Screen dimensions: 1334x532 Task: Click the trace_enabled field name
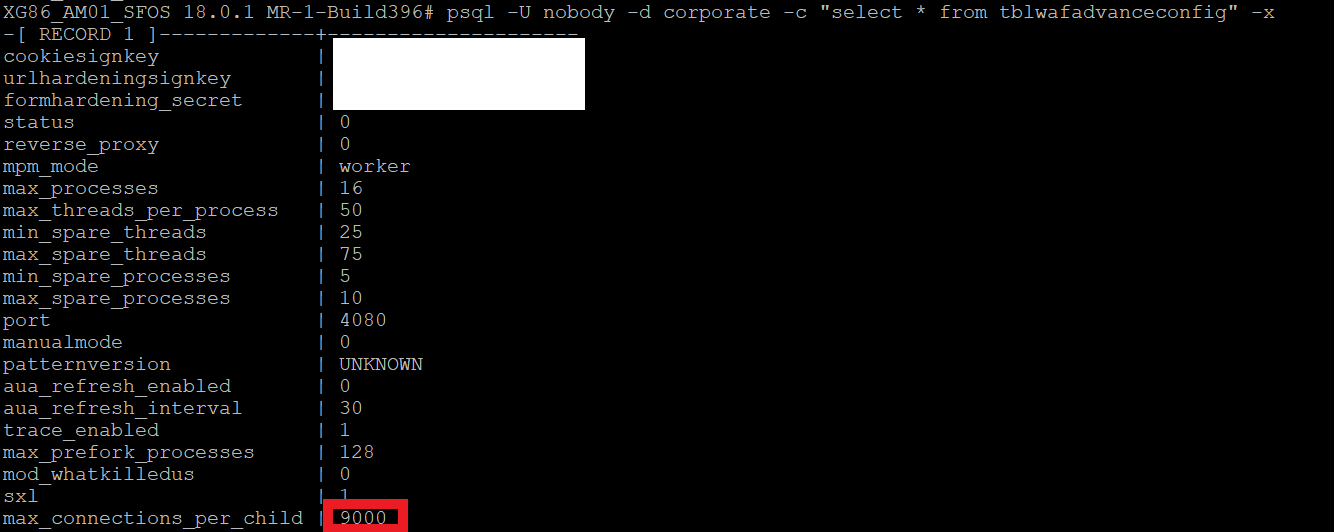point(81,430)
